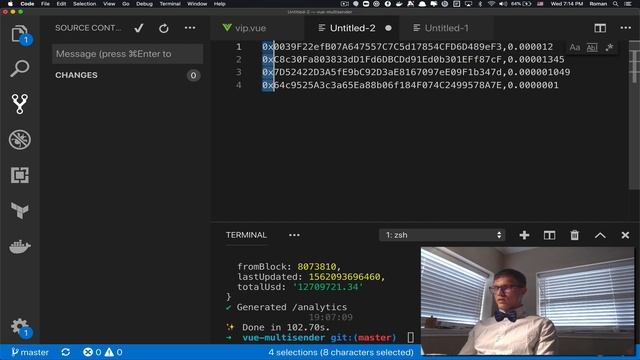
Task: Open the Terraform view icon
Action: click(x=19, y=211)
